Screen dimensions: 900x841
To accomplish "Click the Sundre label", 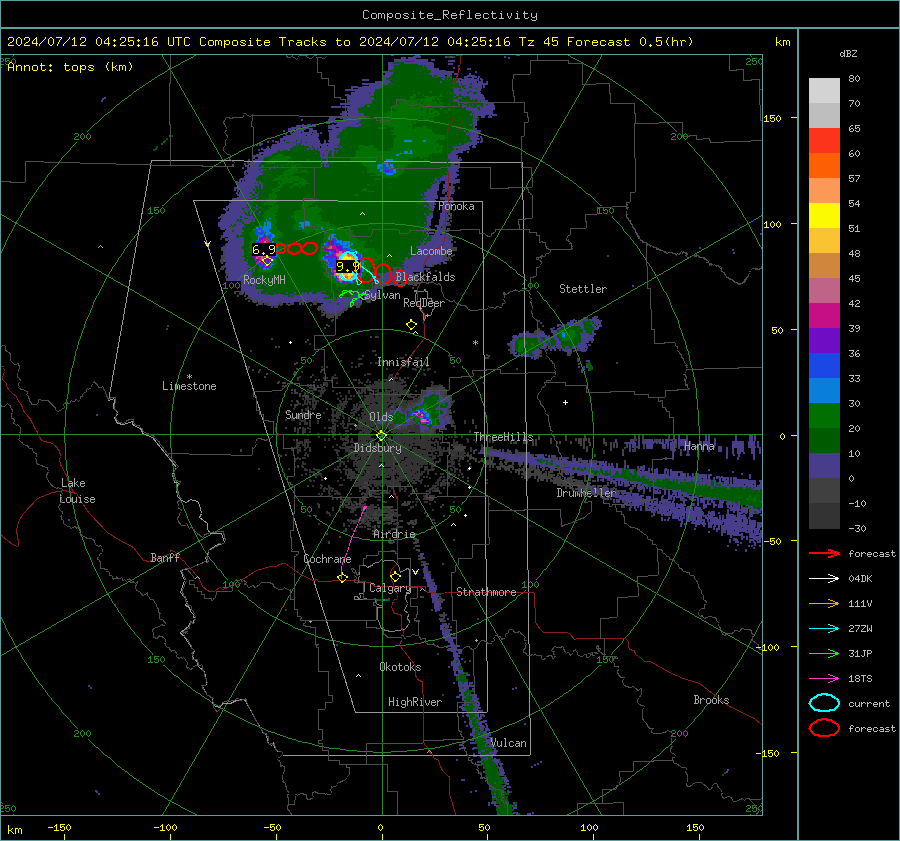I will click(303, 415).
